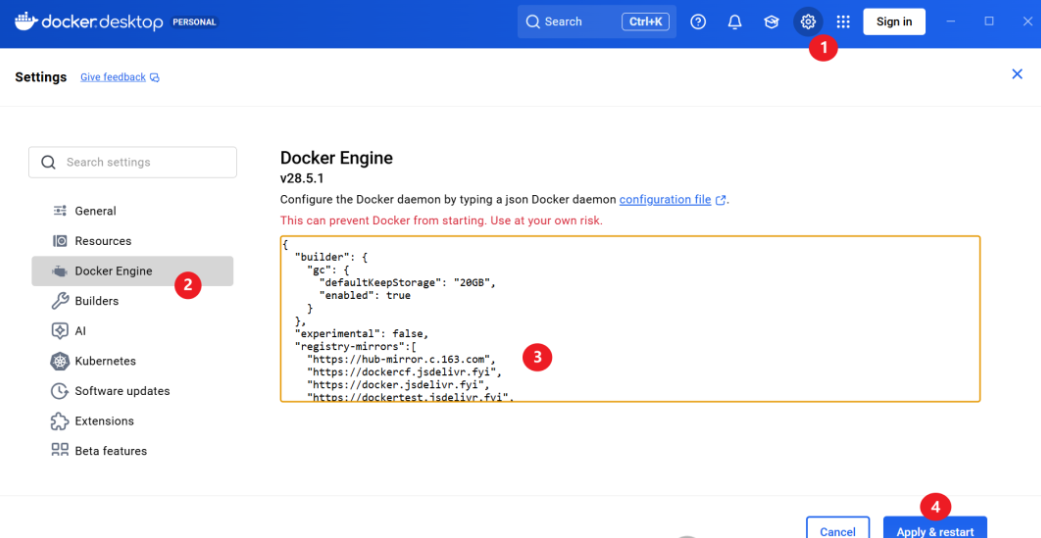Click the Extensions puzzle piece icon
The height and width of the screenshot is (538, 1041).
(60, 421)
